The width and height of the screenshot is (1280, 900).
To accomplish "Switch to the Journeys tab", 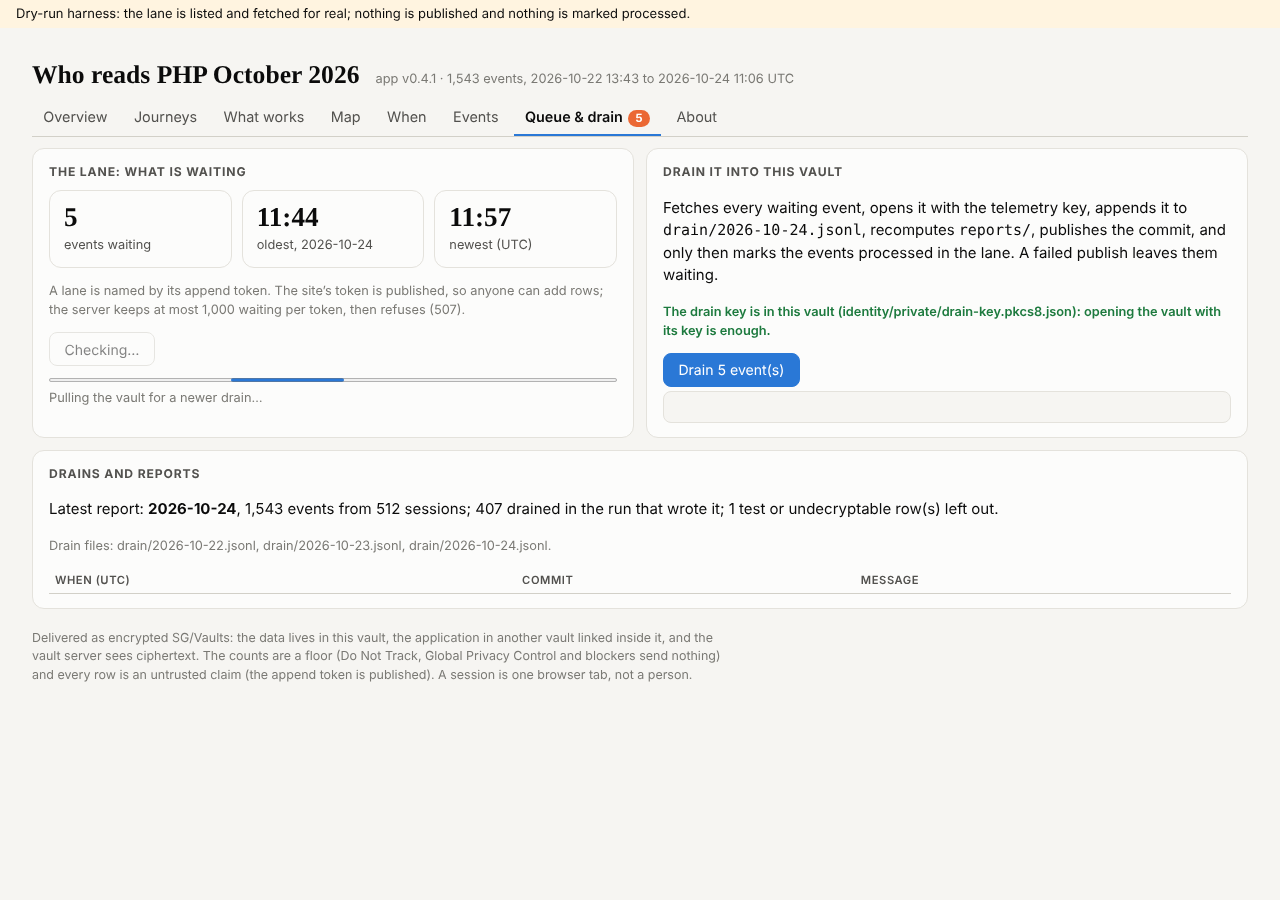I will point(165,117).
